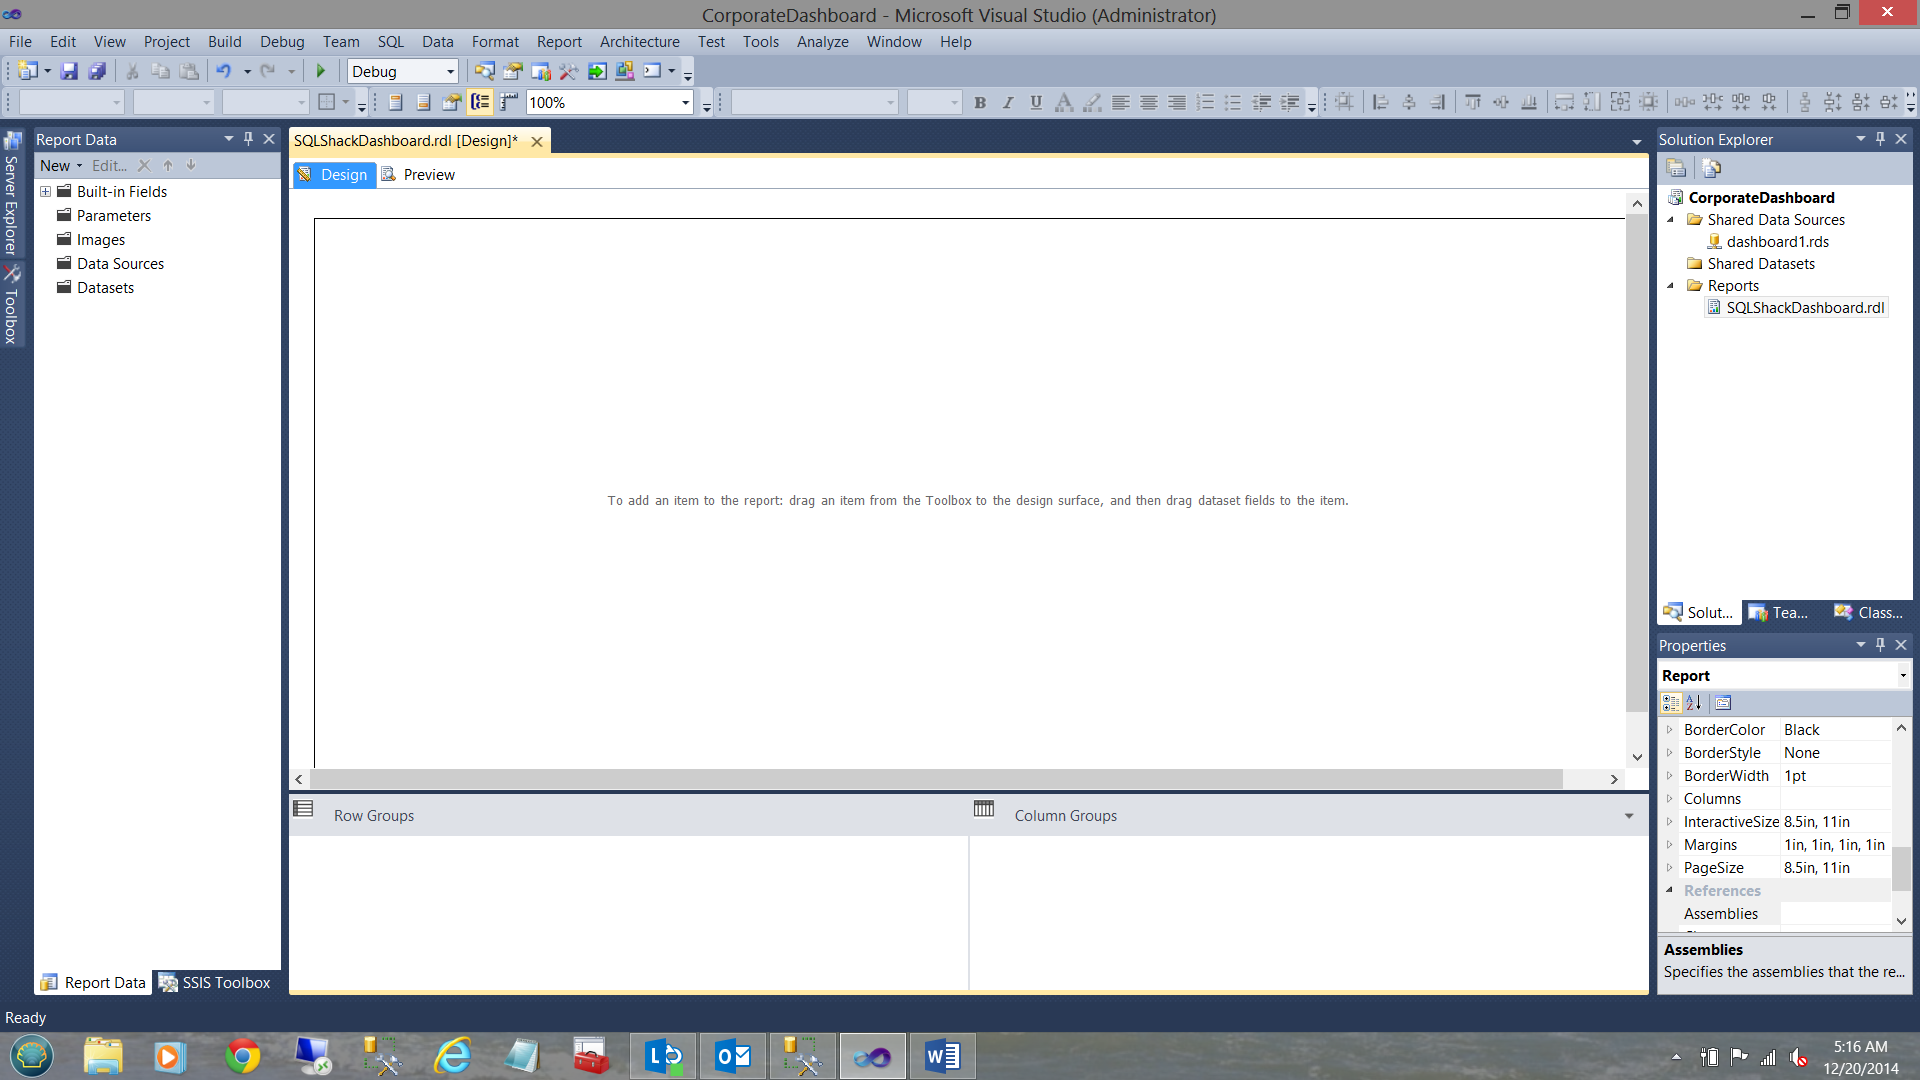Start debugging with green play arrow

click(321, 71)
